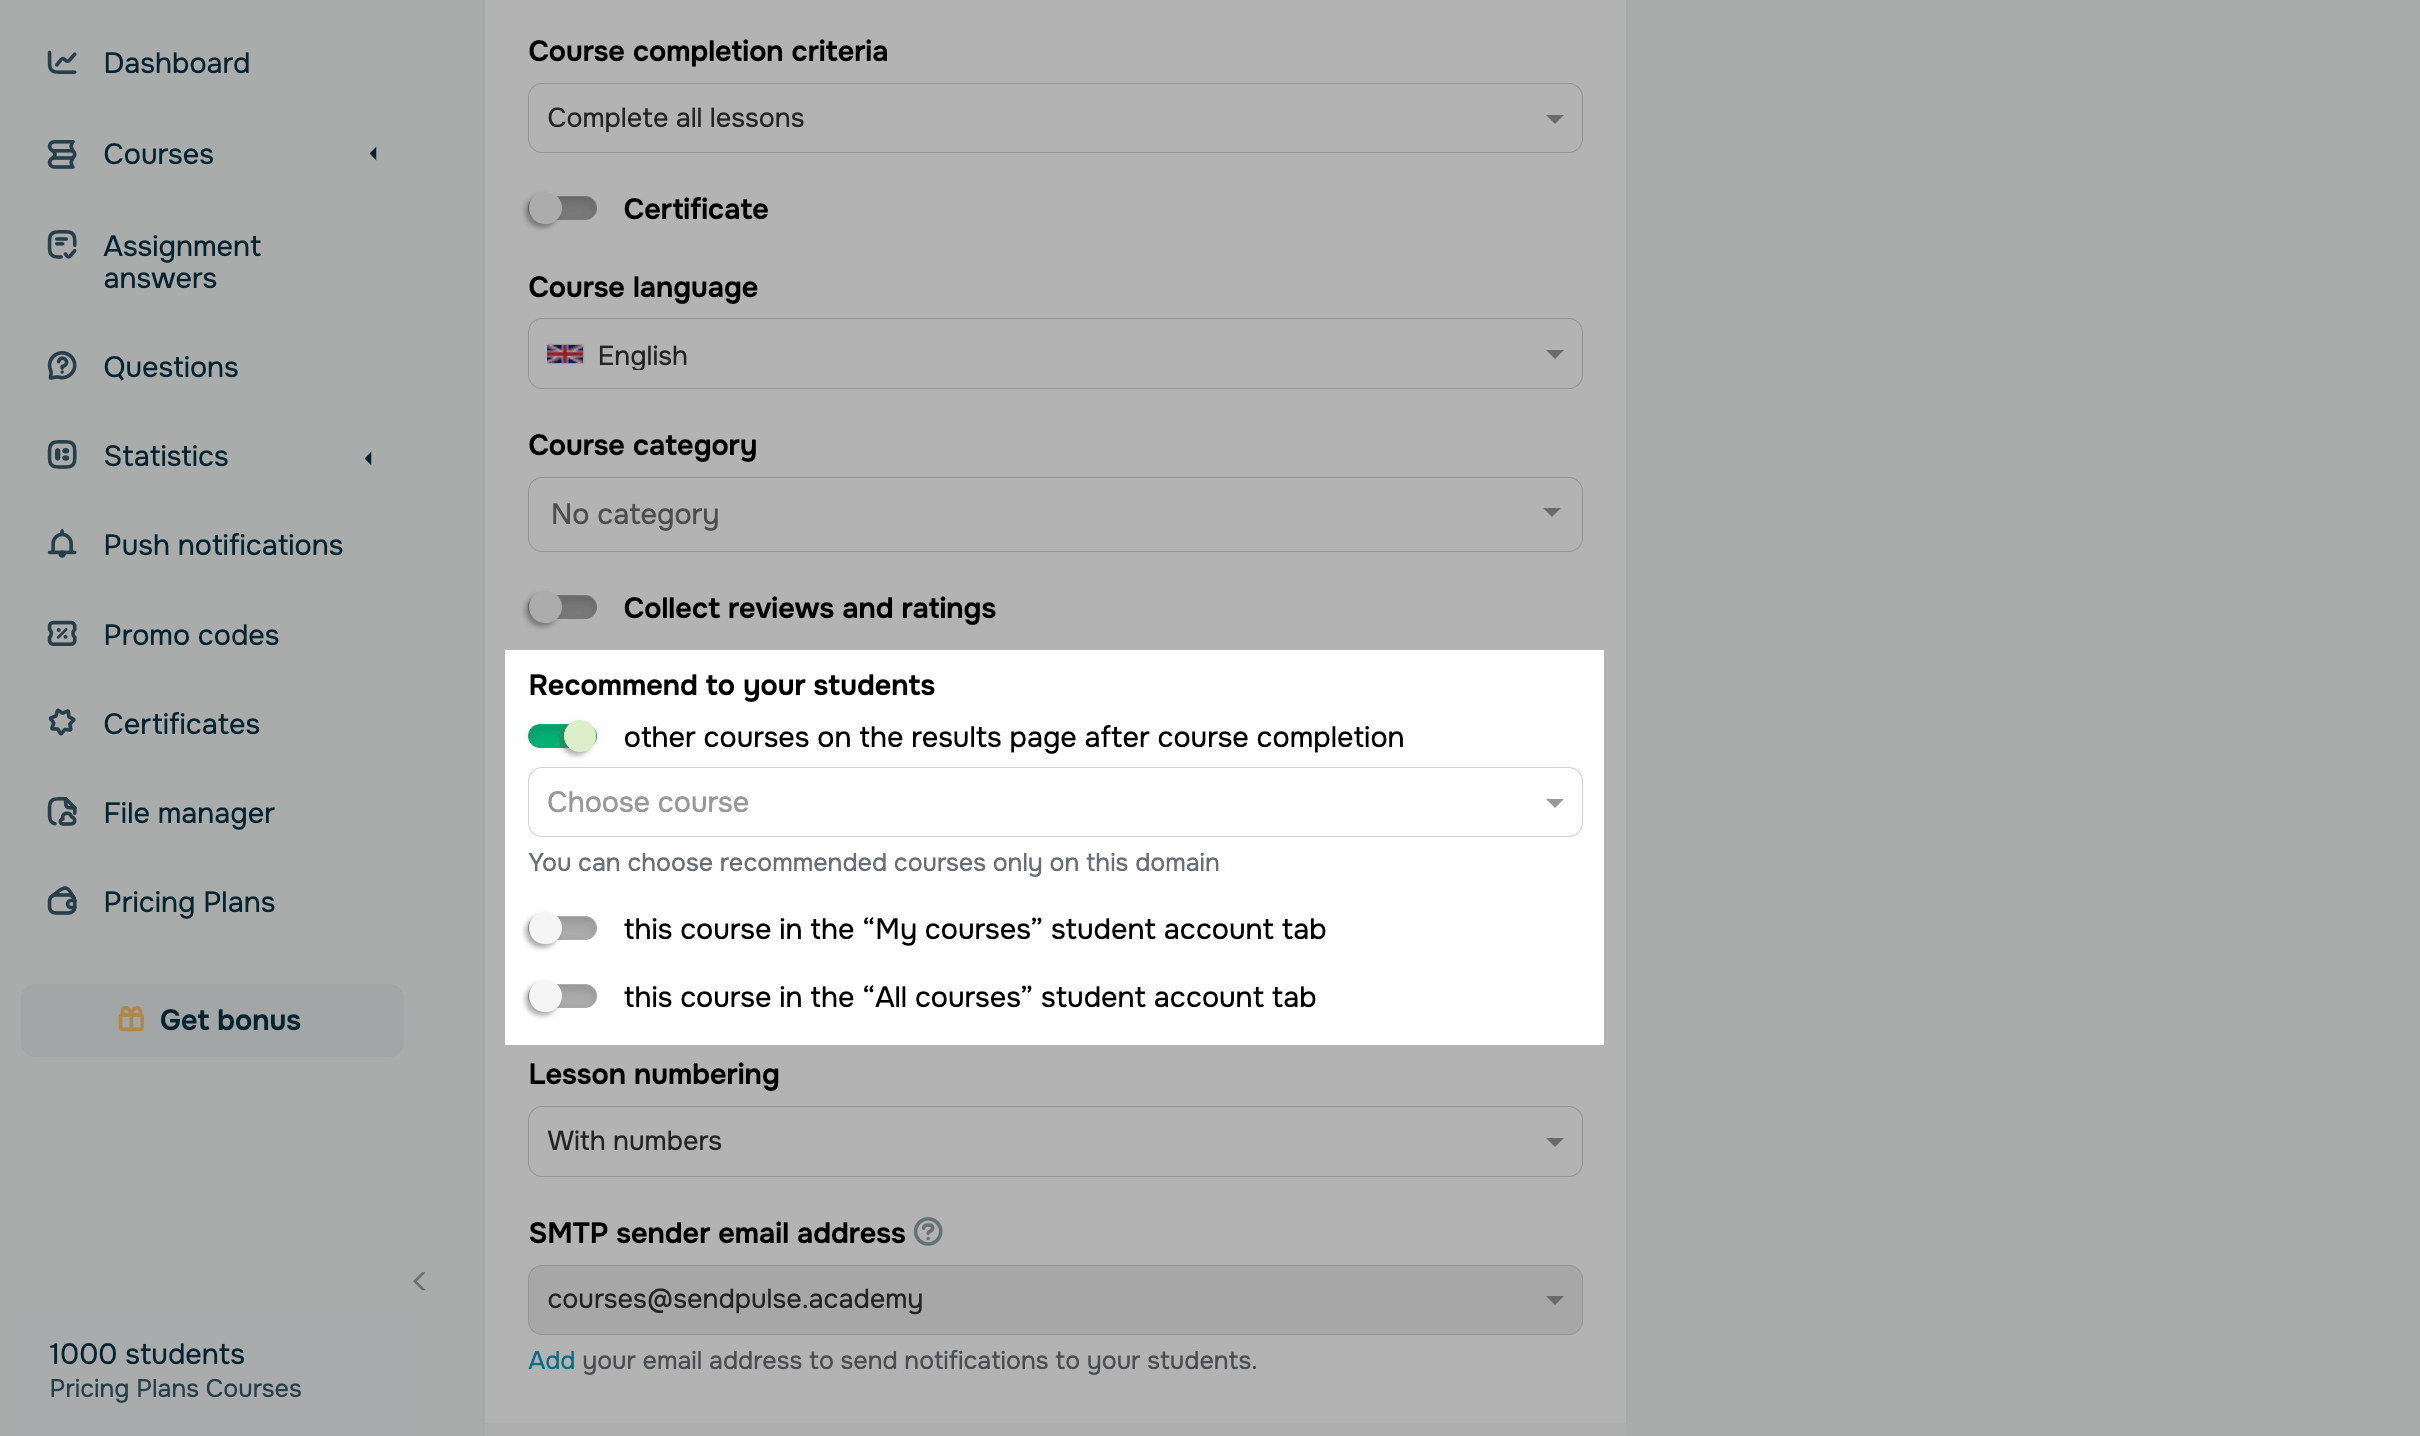The height and width of the screenshot is (1436, 2420).
Task: Click the UK flag in Course language
Action: pos(565,354)
